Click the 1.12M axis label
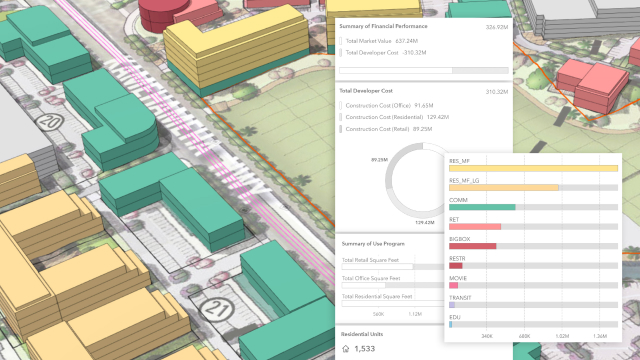The image size is (640, 360). click(x=415, y=314)
